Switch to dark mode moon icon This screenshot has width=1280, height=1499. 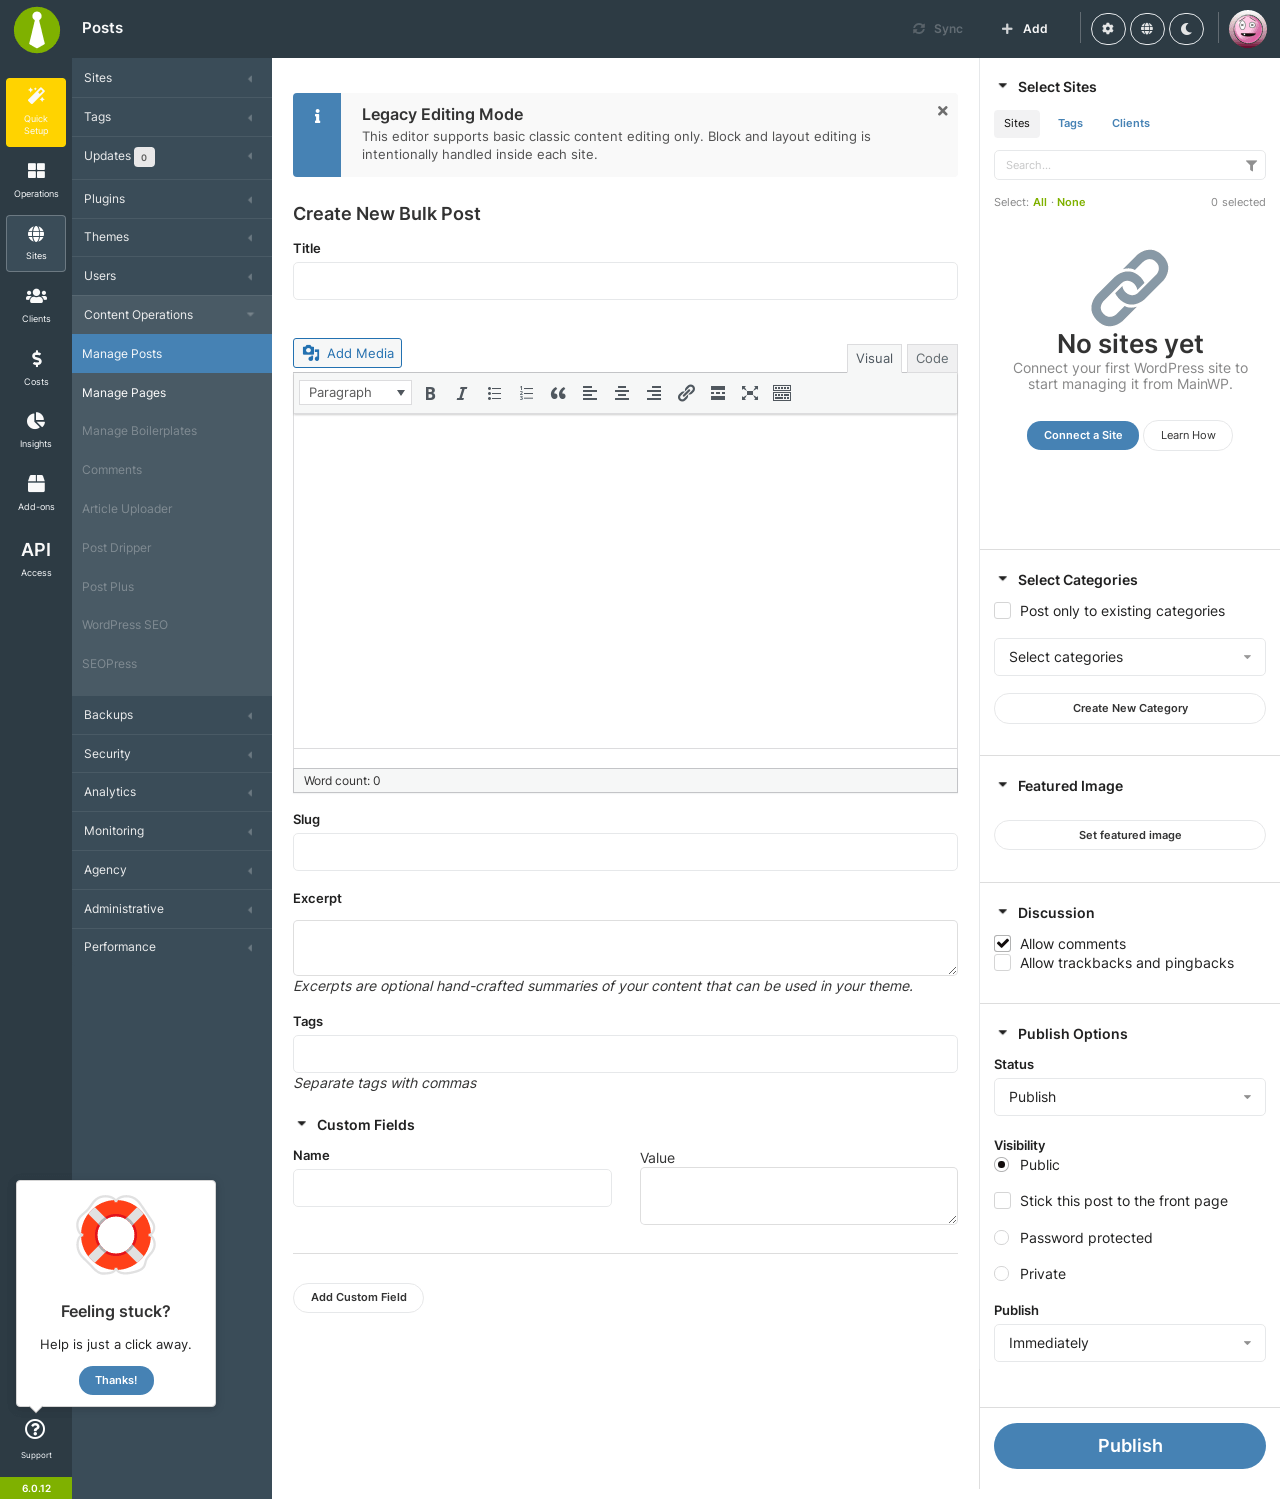click(x=1186, y=29)
